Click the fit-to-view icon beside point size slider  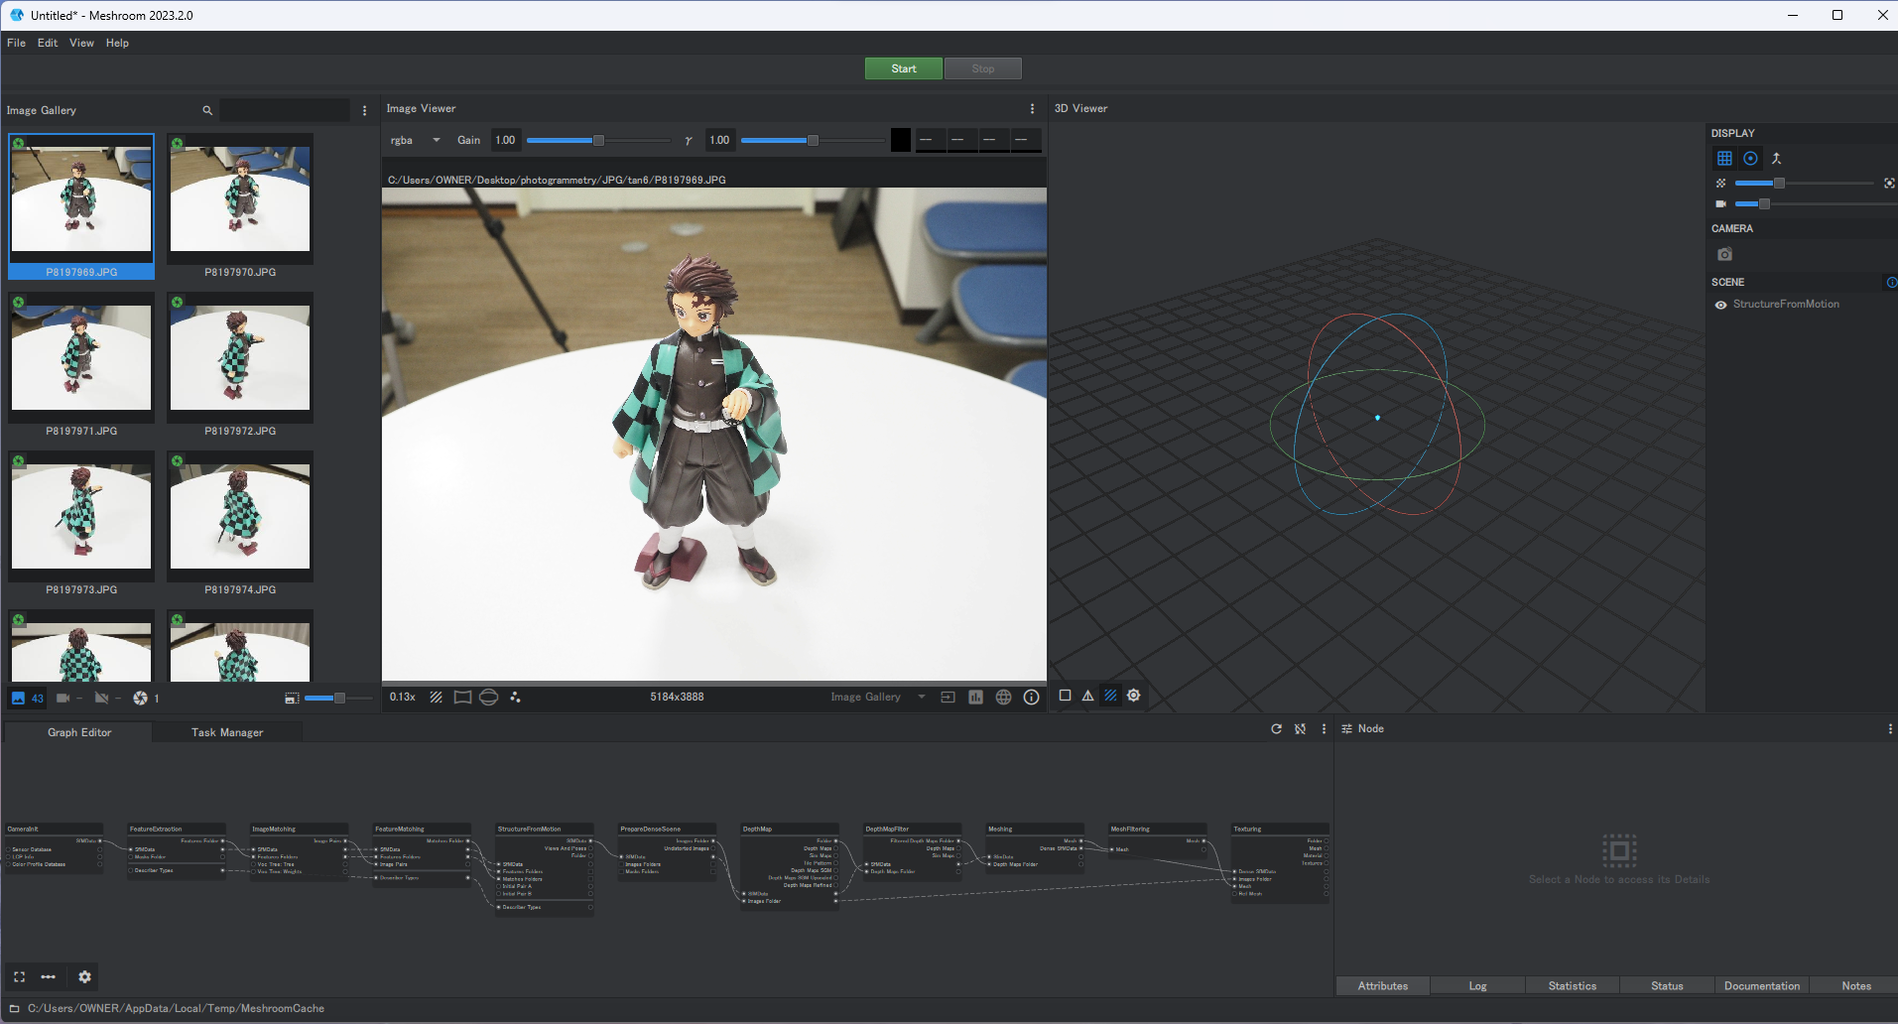pyautogui.click(x=1888, y=183)
